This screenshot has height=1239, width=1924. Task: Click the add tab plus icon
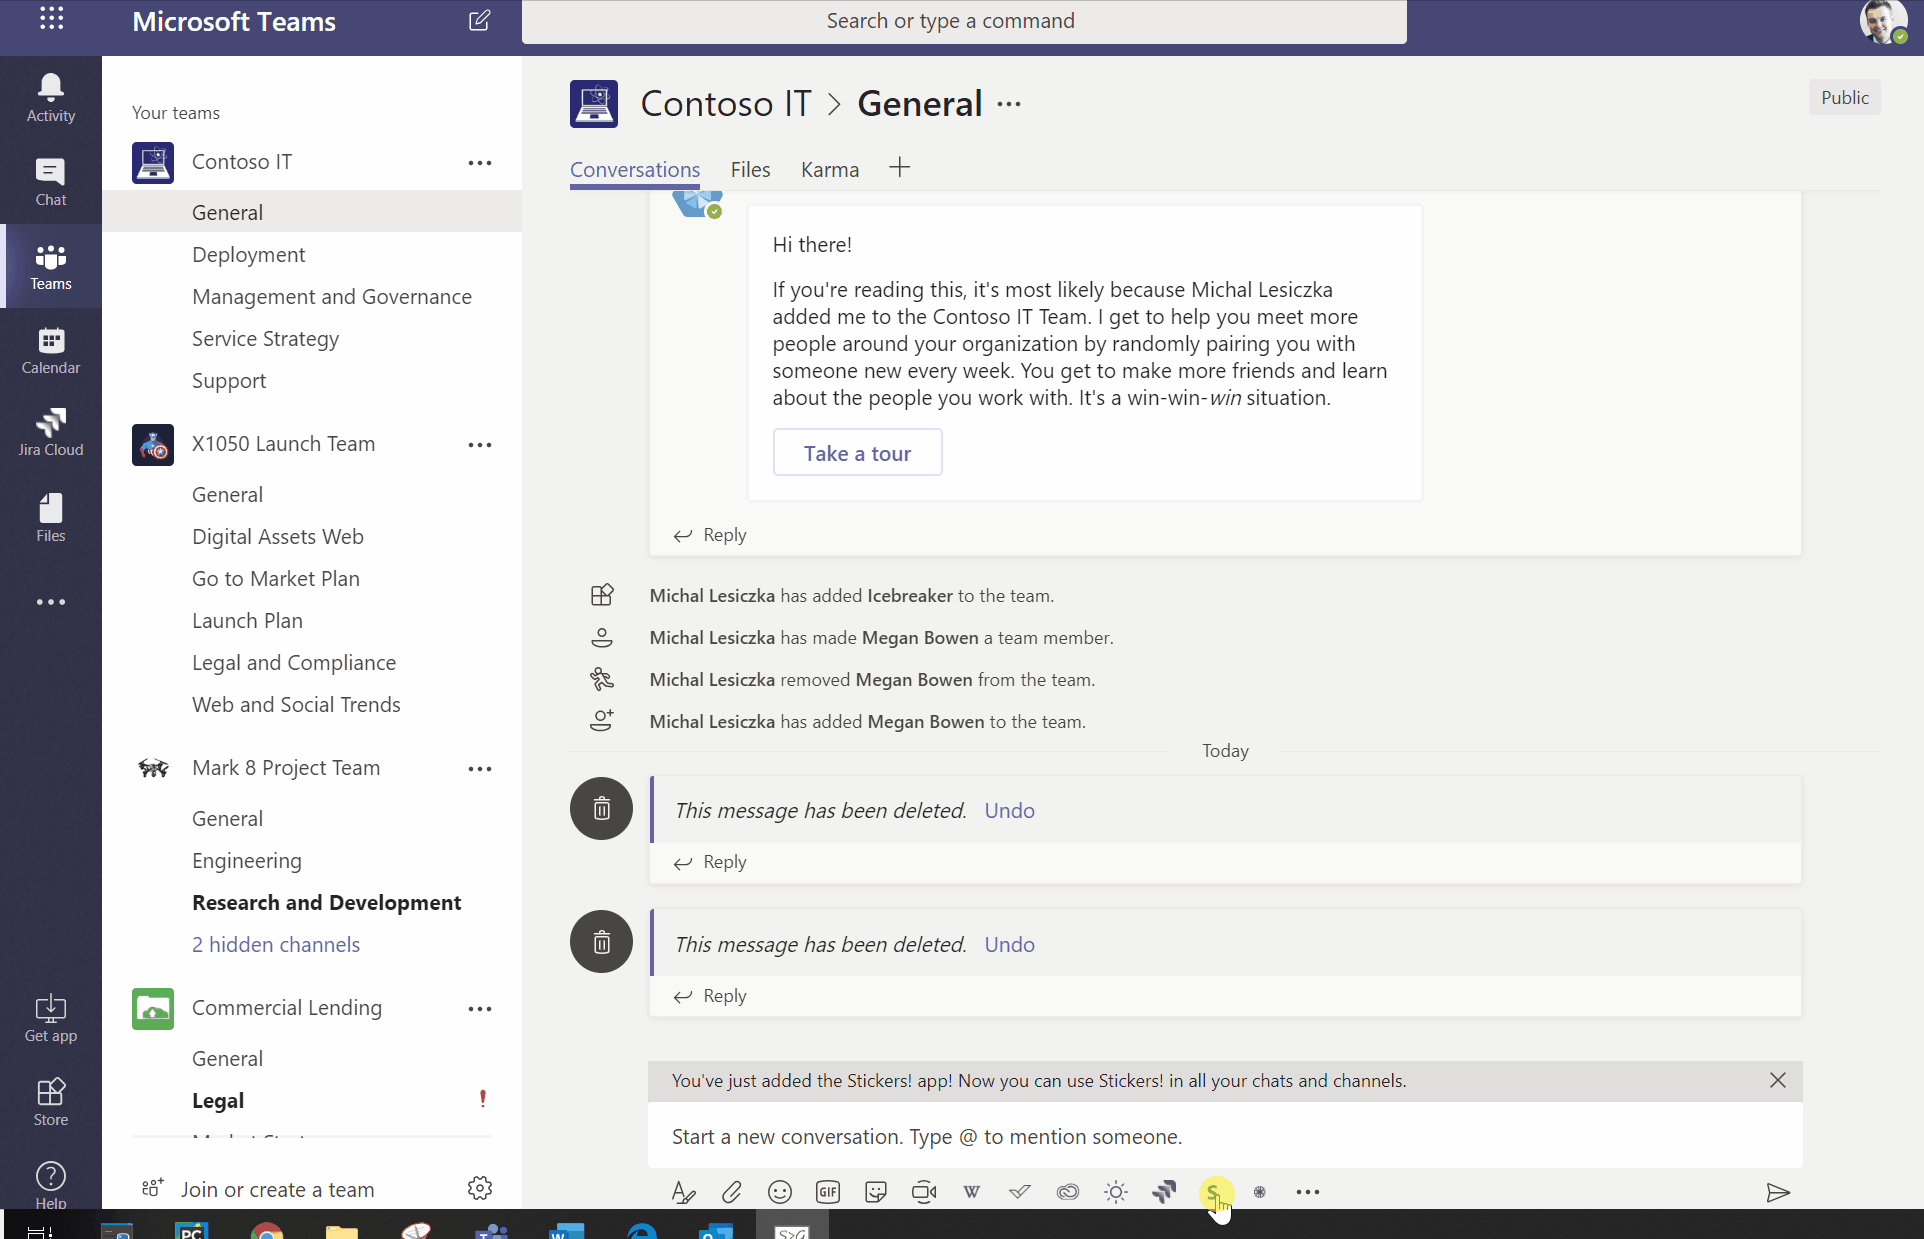tap(899, 168)
